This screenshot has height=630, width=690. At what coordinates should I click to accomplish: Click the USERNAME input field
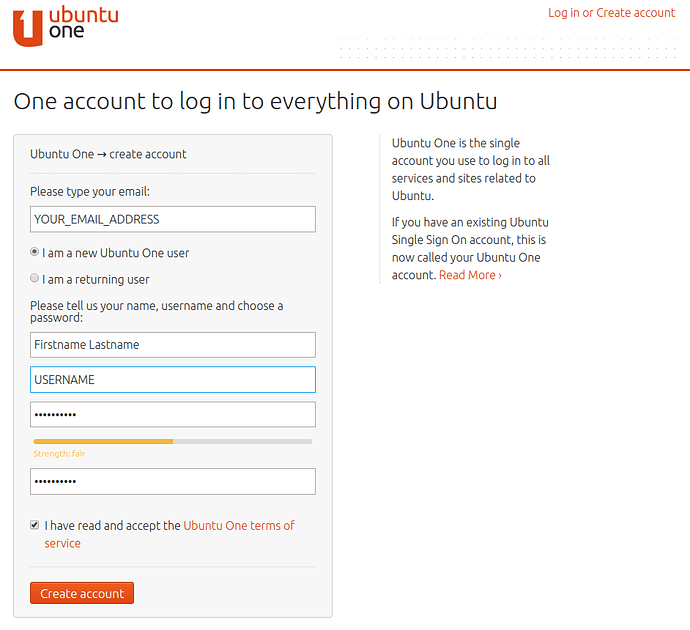pos(173,380)
